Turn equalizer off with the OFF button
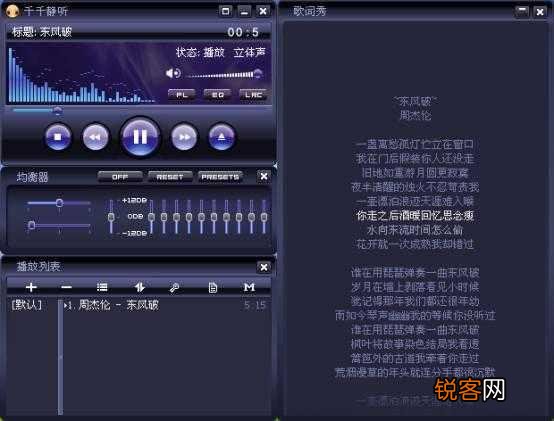The width and height of the screenshot is (554, 421). [x=120, y=177]
